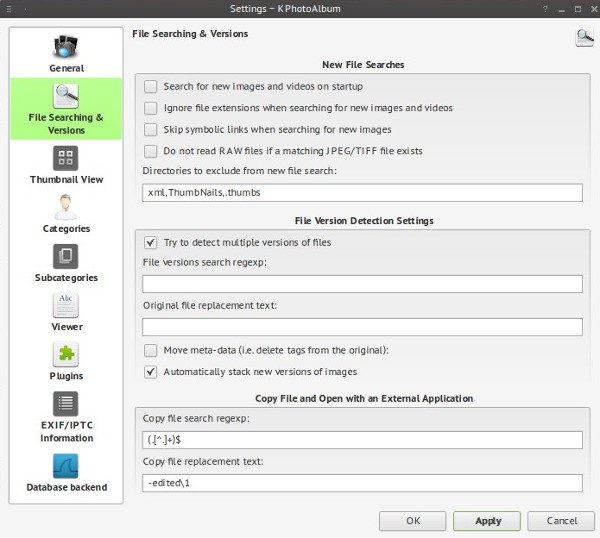Screen dimensions: 600x538
Task: Uncheck try to detect multiple versions
Action: (150, 243)
